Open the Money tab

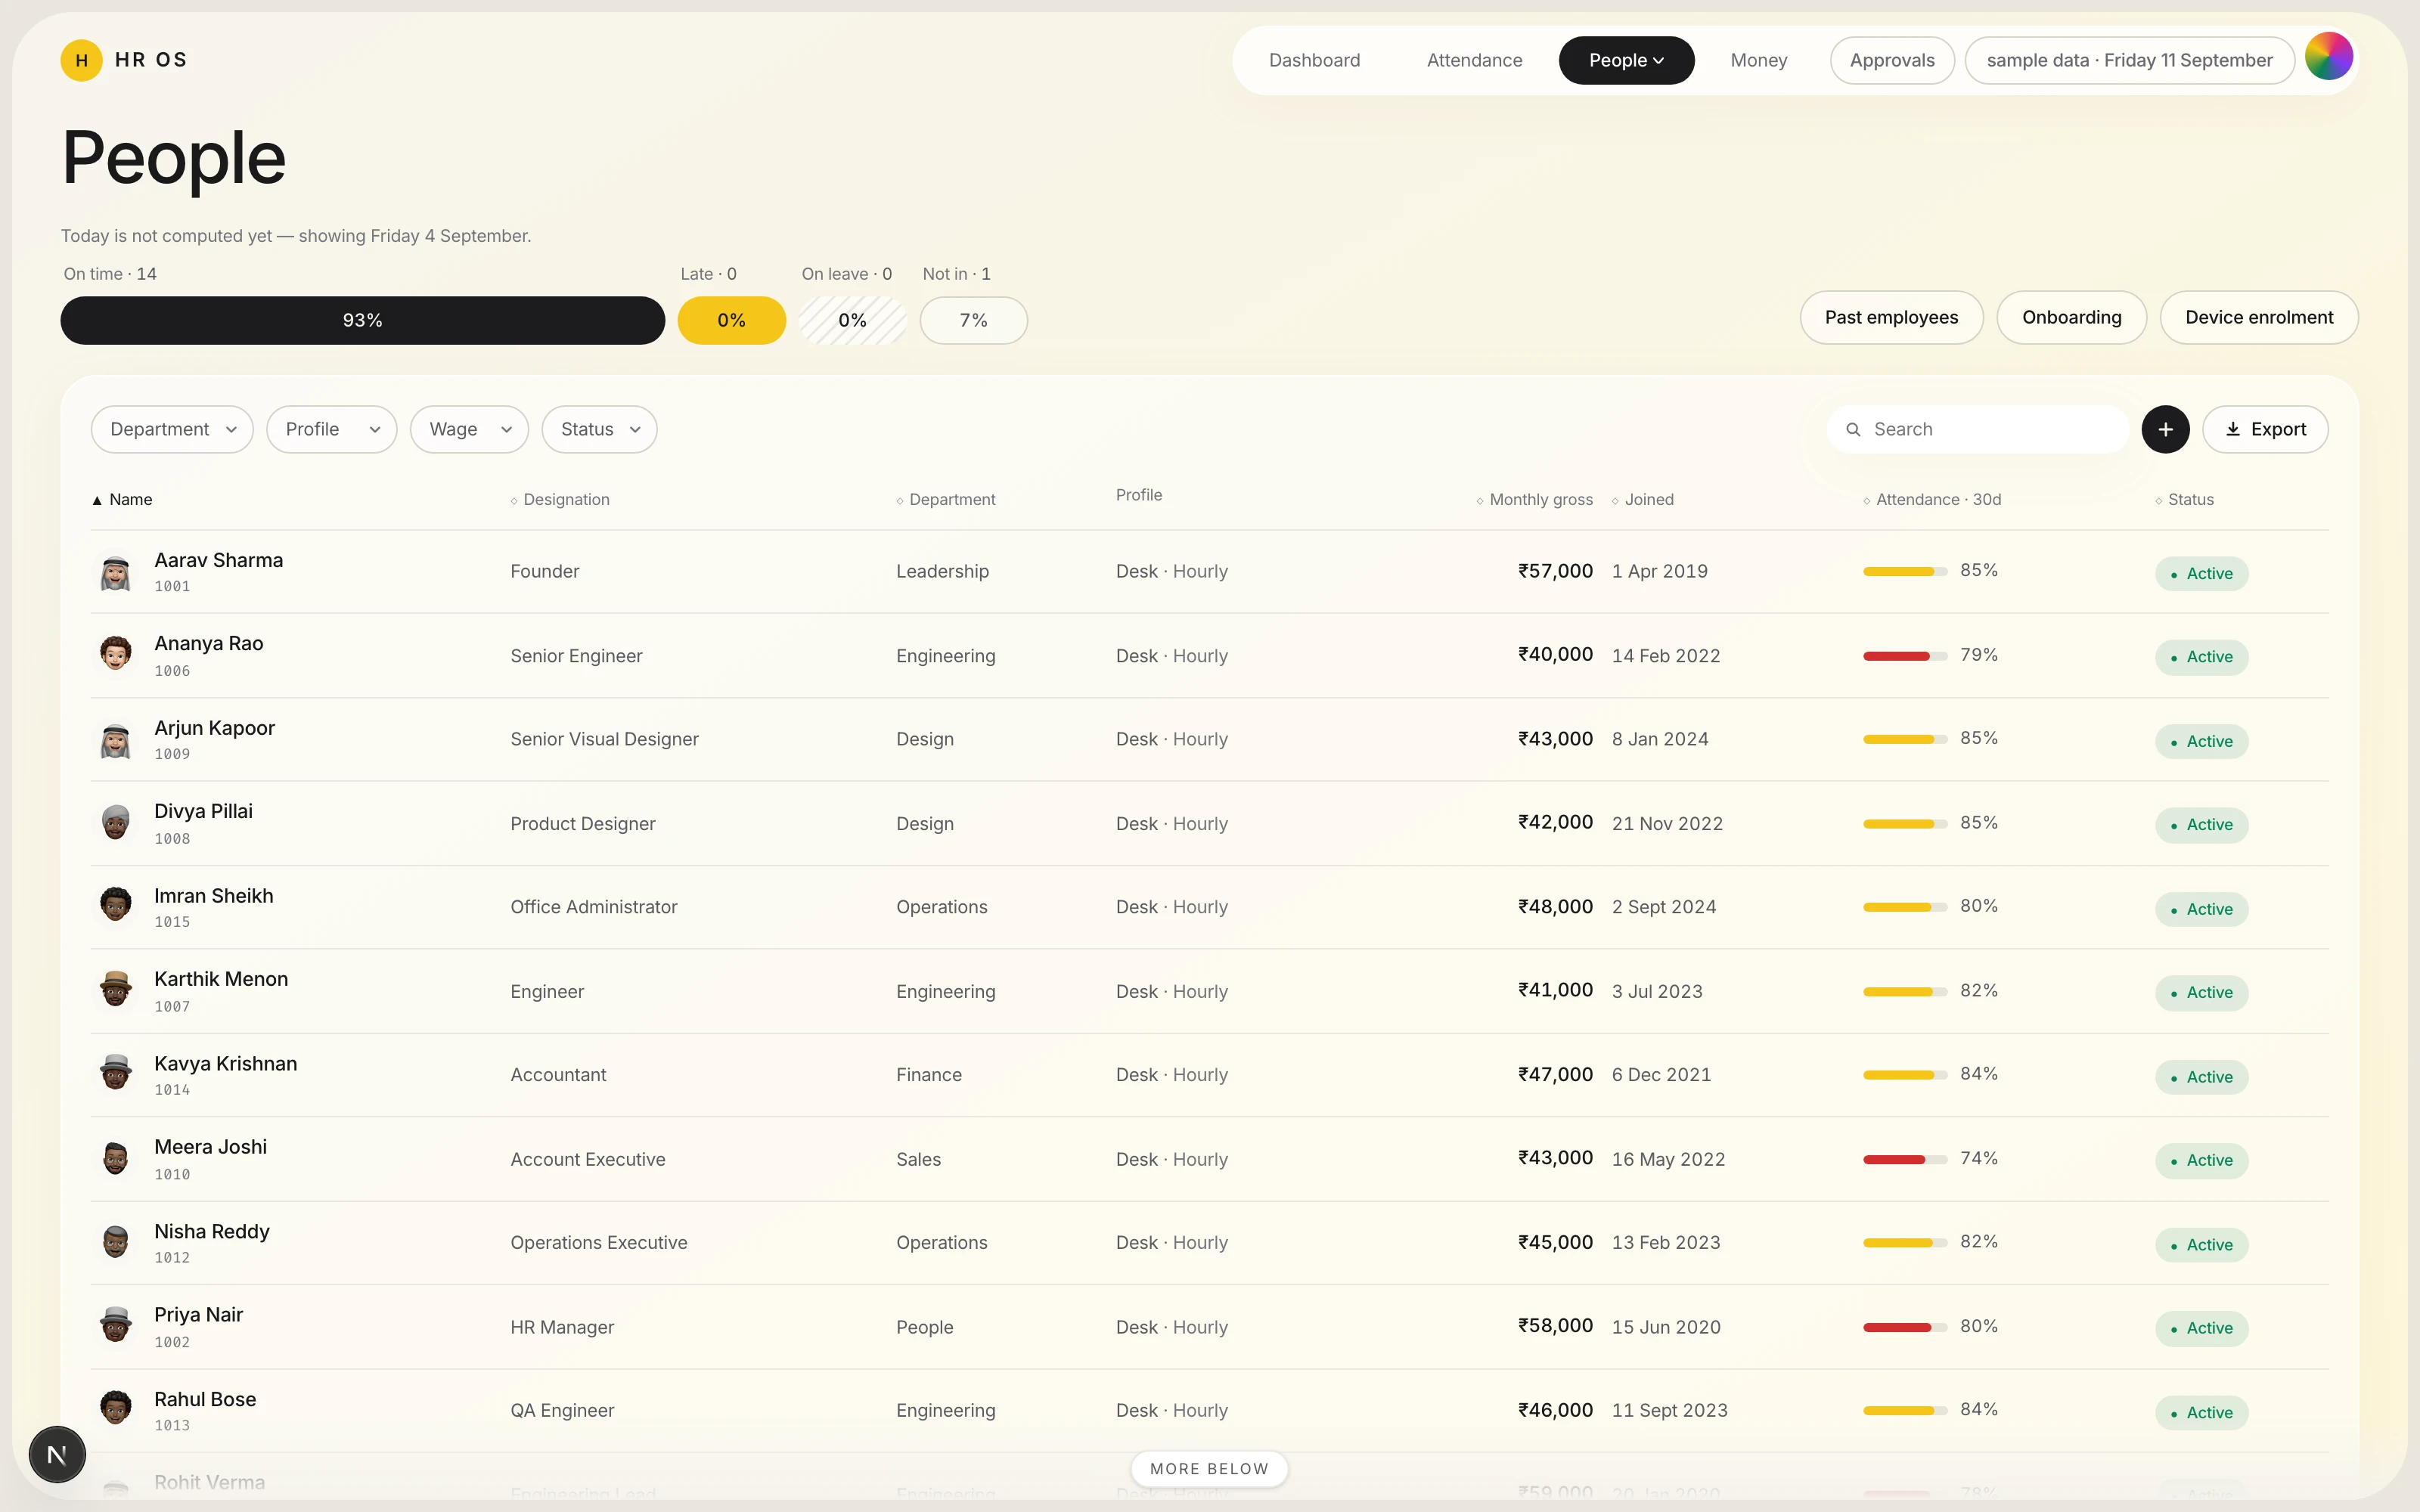point(1758,60)
